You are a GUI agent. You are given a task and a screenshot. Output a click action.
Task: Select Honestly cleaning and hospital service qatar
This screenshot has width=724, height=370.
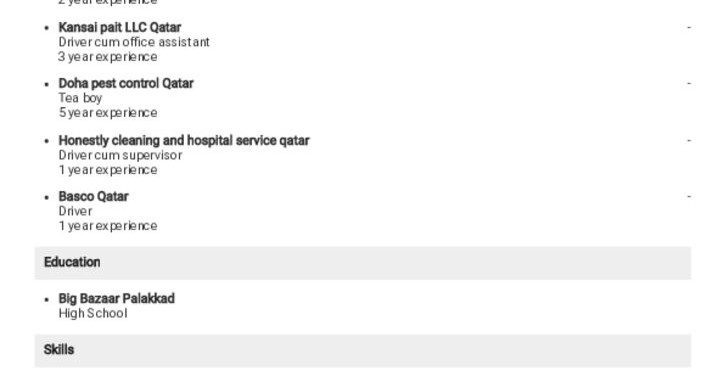pyautogui.click(x=184, y=140)
